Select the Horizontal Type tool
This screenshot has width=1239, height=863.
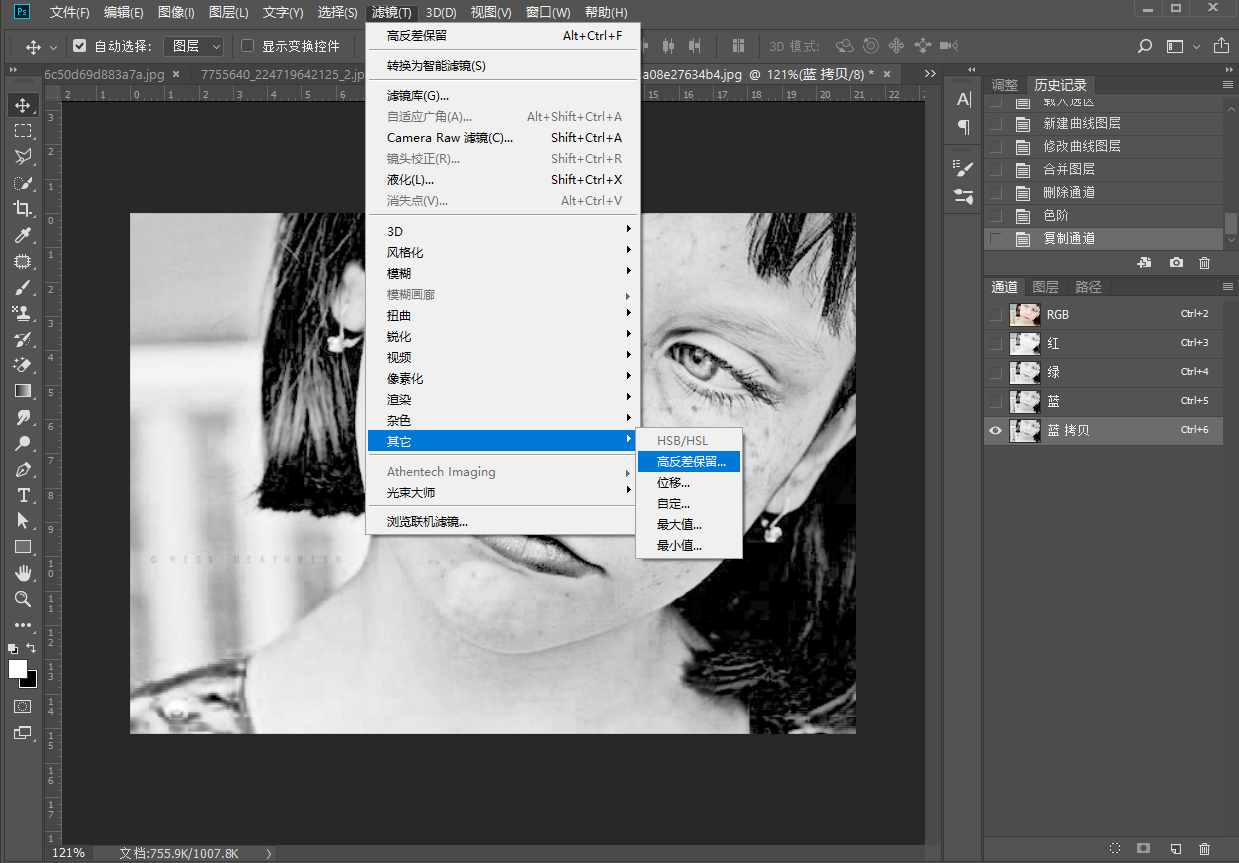tap(23, 495)
